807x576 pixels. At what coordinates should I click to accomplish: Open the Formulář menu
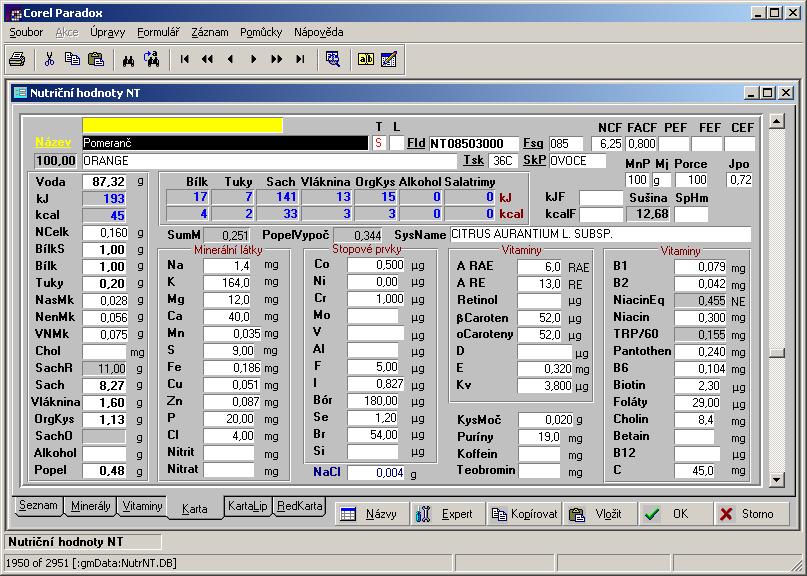[x=158, y=32]
